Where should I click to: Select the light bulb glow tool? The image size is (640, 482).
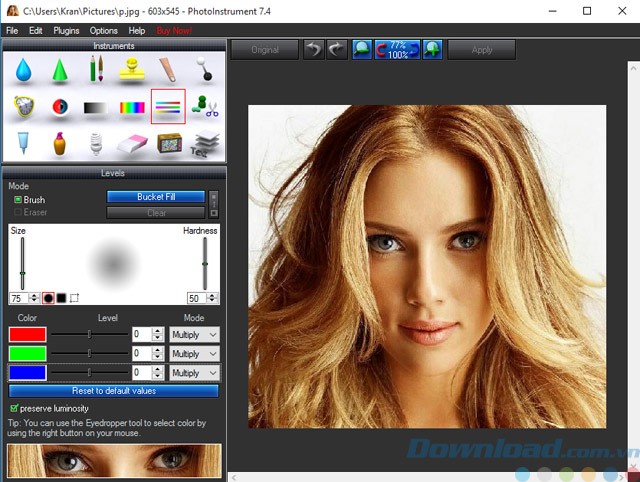pos(96,144)
